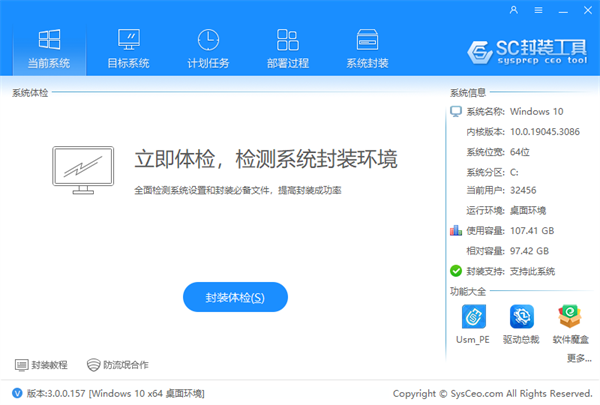The image size is (600, 405).
Task: Click the 防流氓合作 link
Action: click(118, 364)
